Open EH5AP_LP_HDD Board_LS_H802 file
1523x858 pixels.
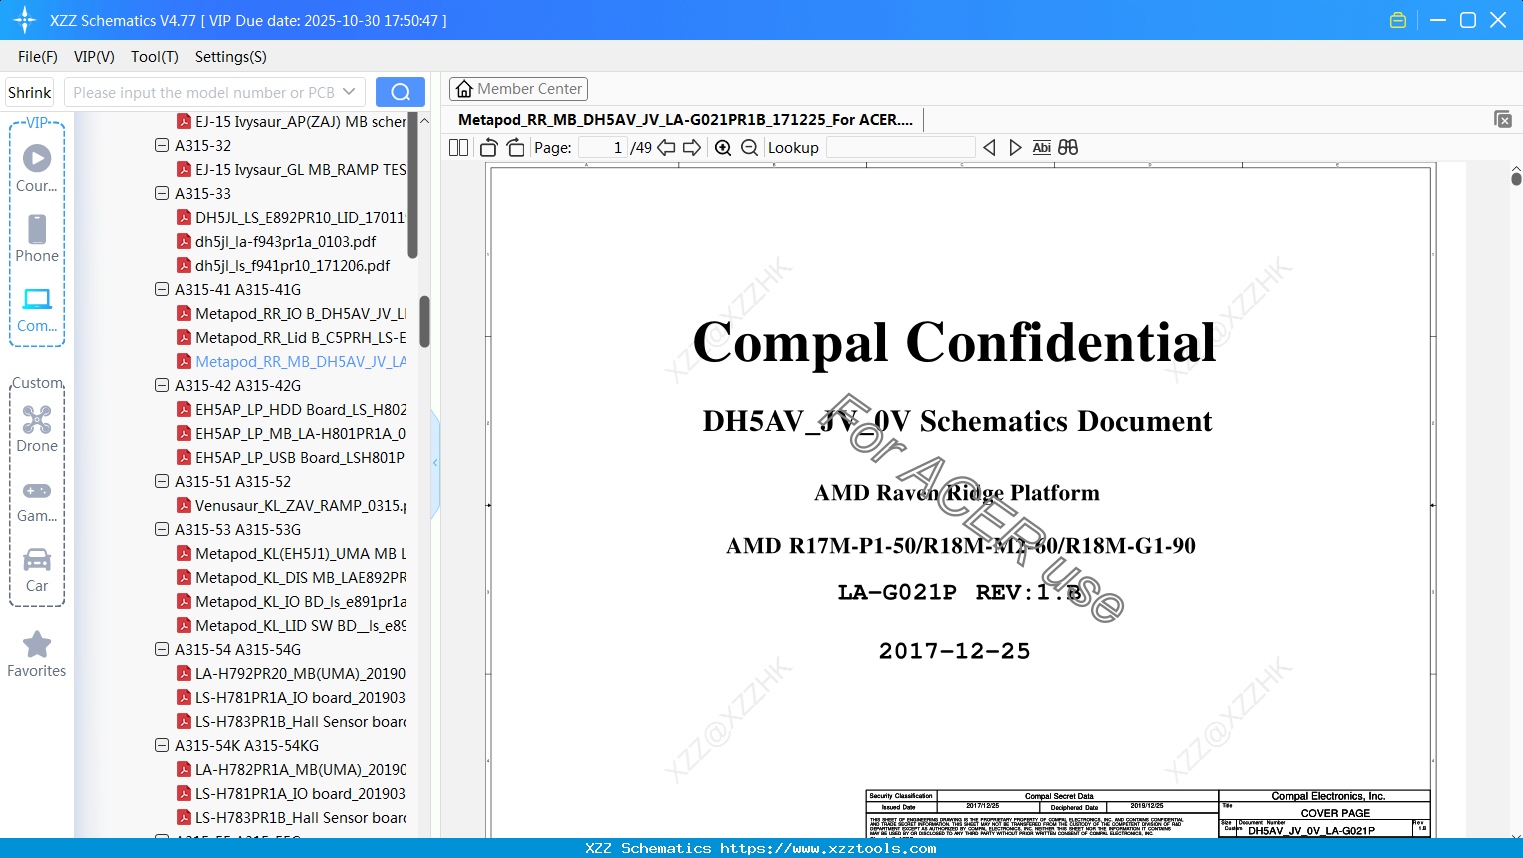click(291, 409)
